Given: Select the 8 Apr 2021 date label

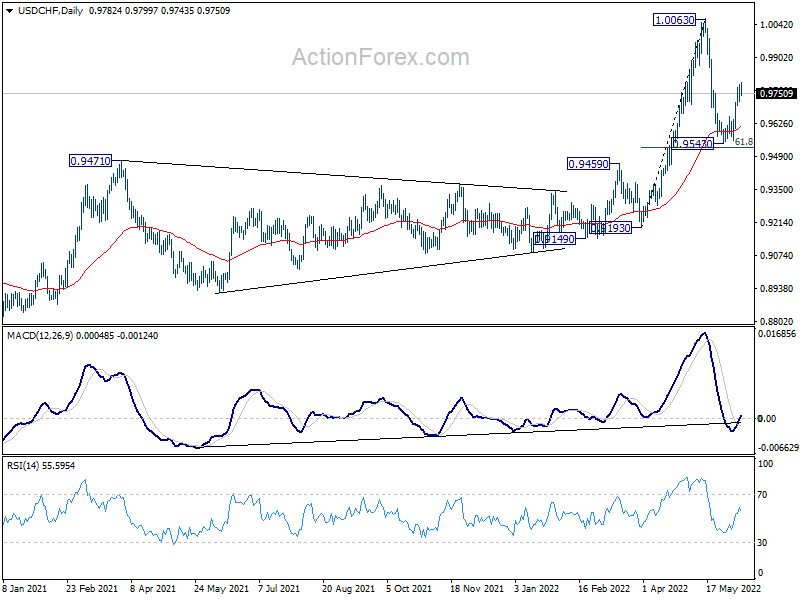Looking at the screenshot, I should click(153, 588).
